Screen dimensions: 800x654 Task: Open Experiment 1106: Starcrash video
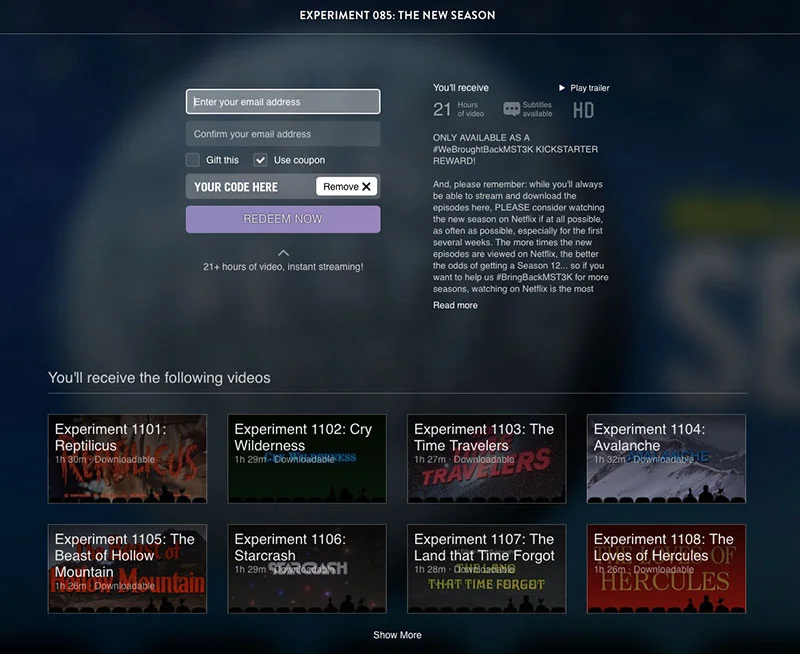coord(307,569)
